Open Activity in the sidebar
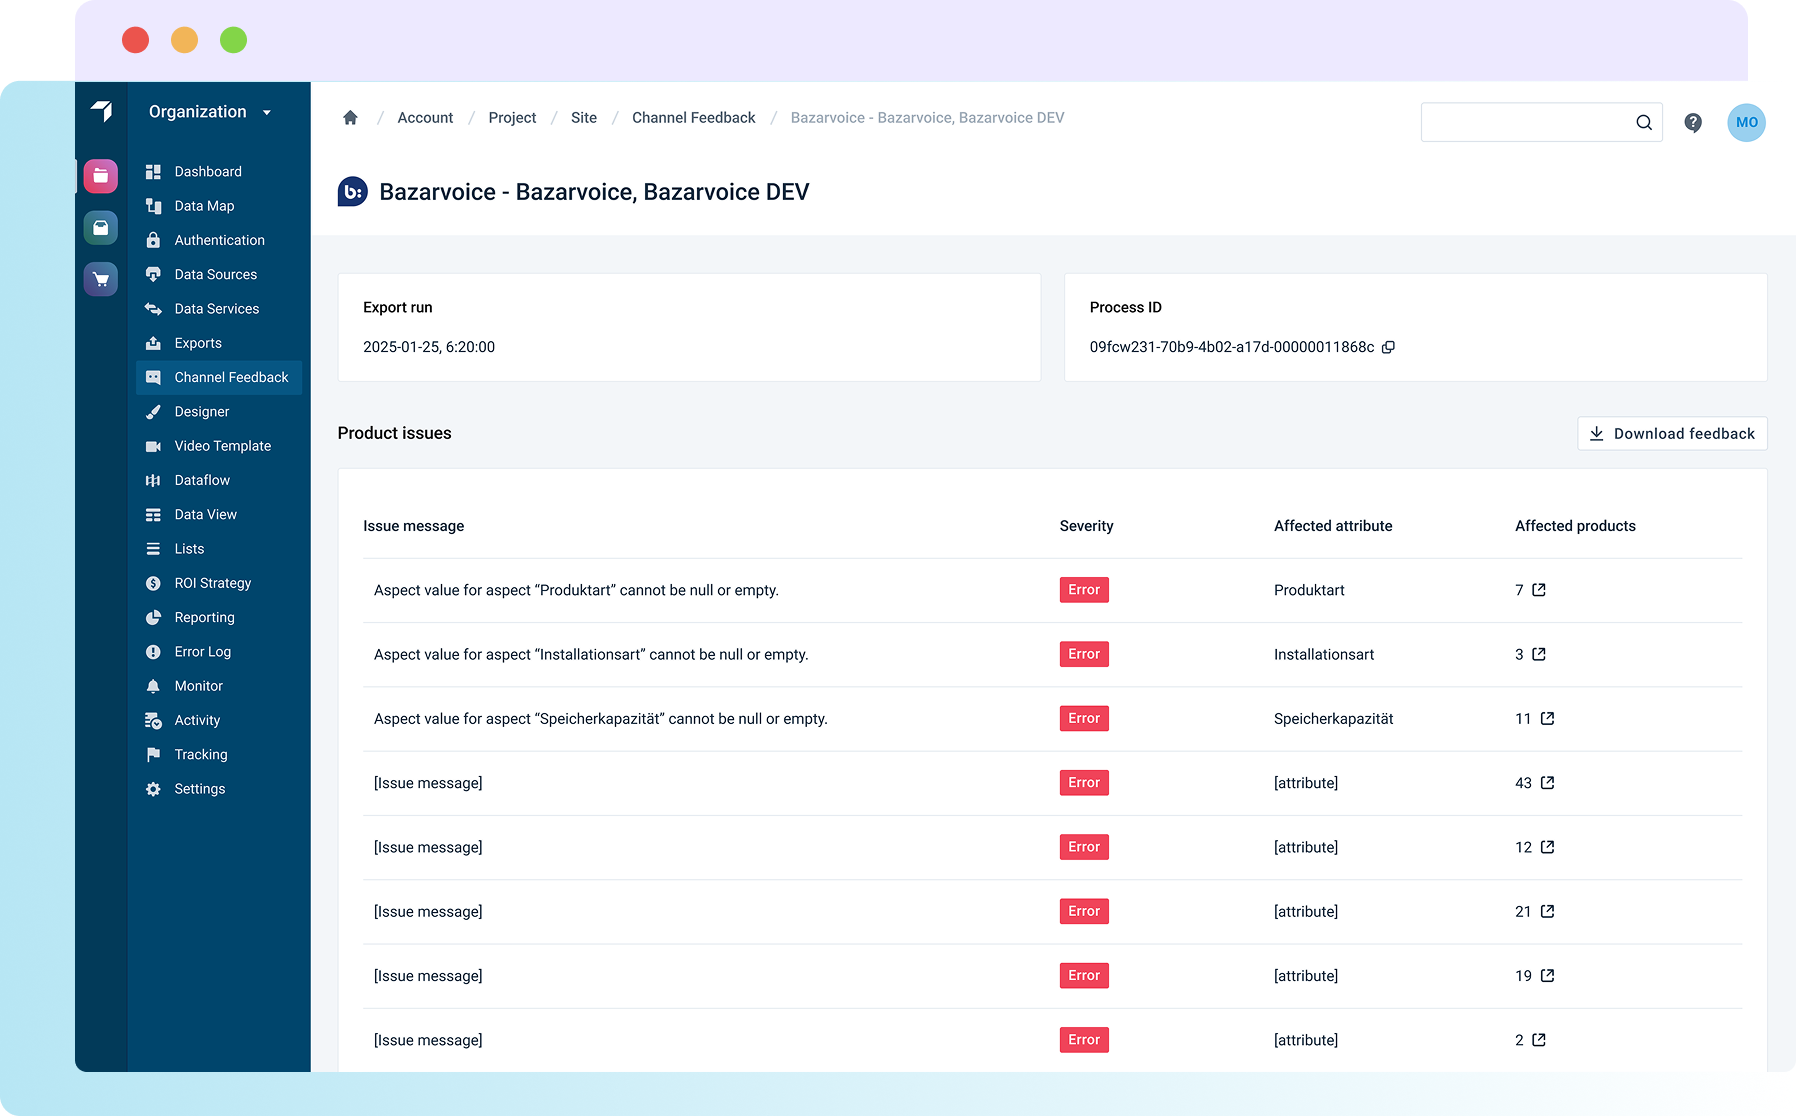Viewport: 1796px width, 1116px height. tap(219, 720)
